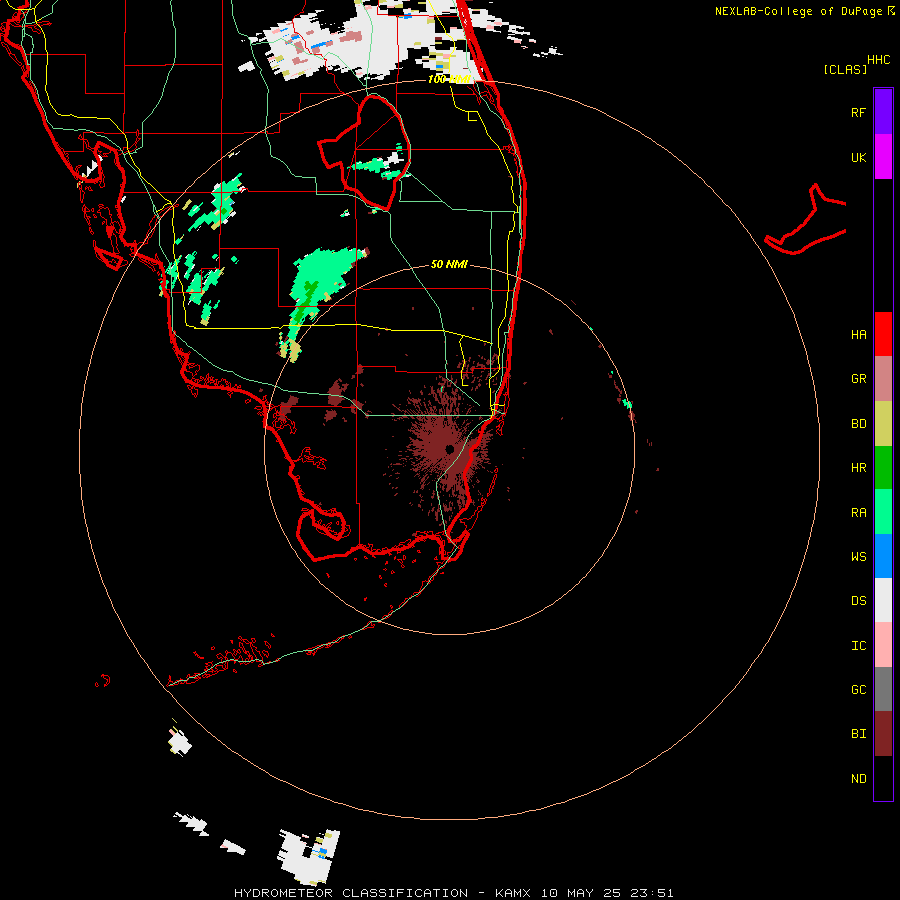This screenshot has width=900, height=900.
Task: Click the RA legend label
Action: [x=858, y=513]
